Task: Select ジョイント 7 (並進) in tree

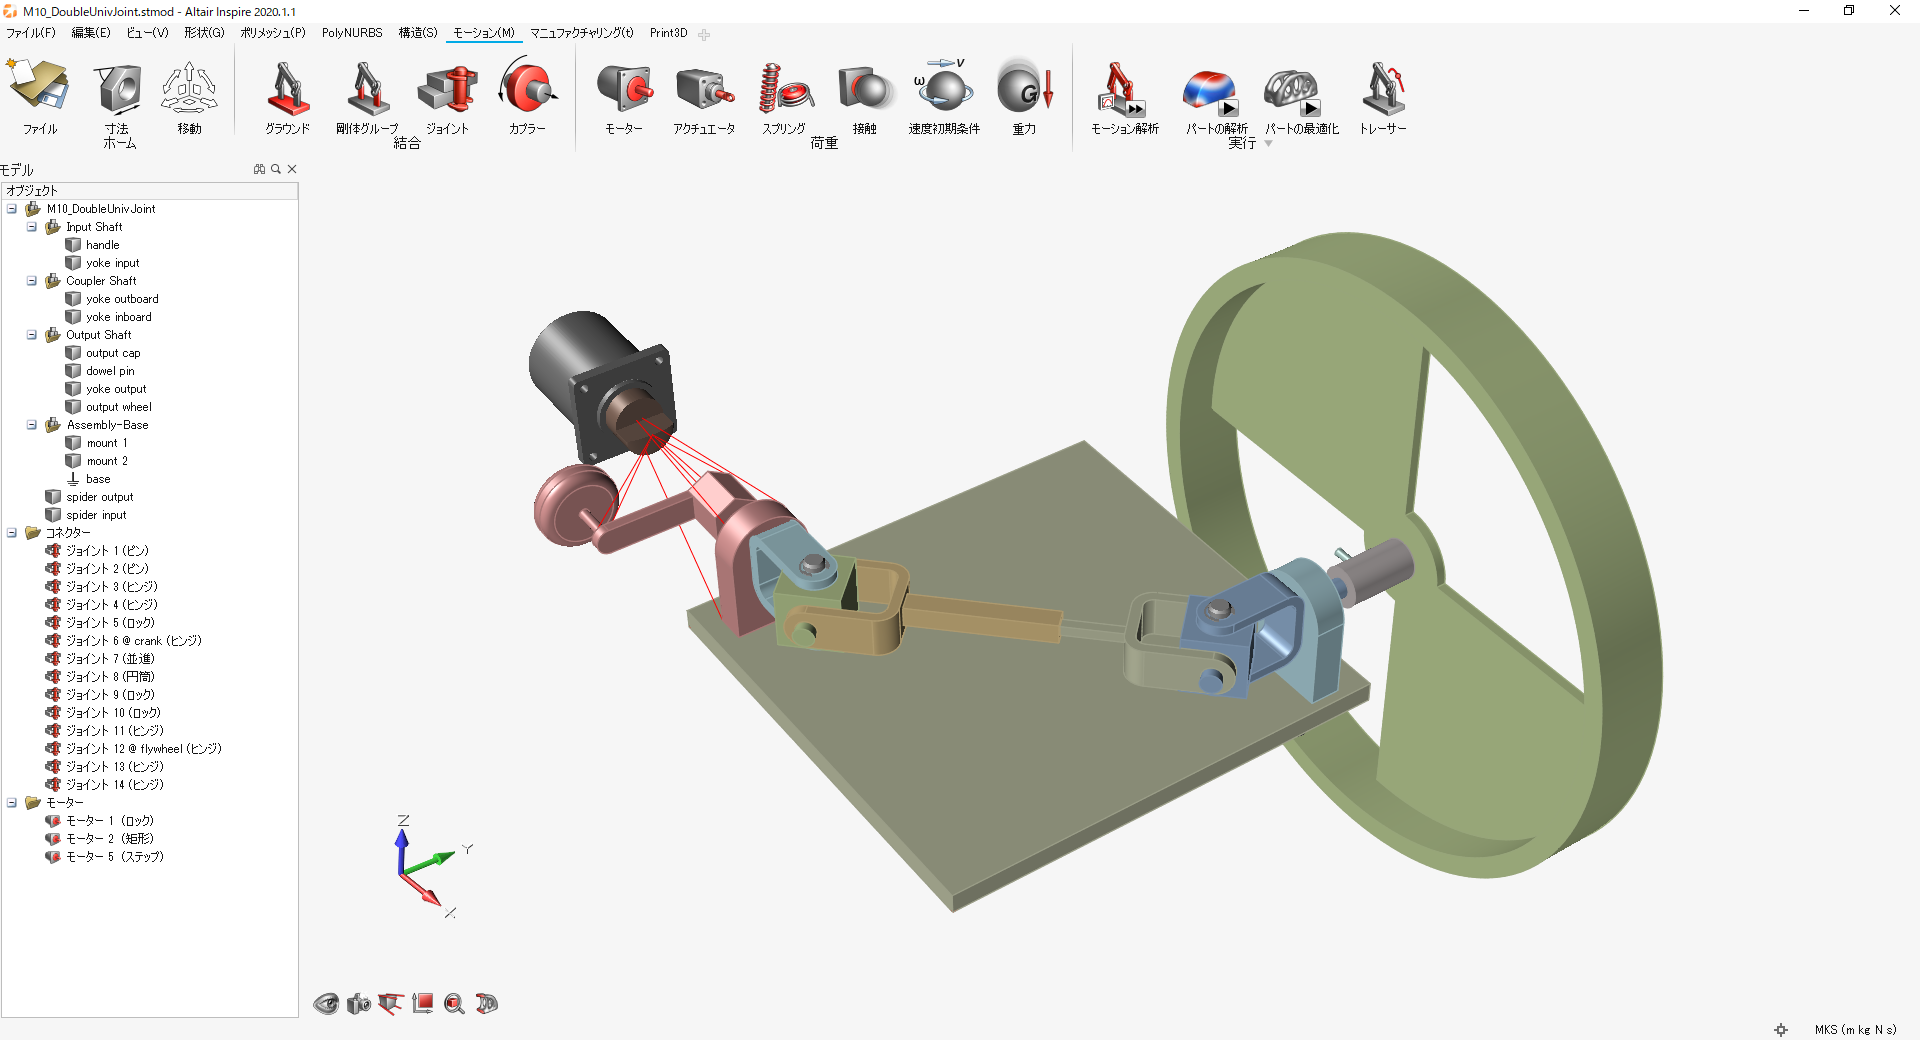Action: [x=110, y=659]
